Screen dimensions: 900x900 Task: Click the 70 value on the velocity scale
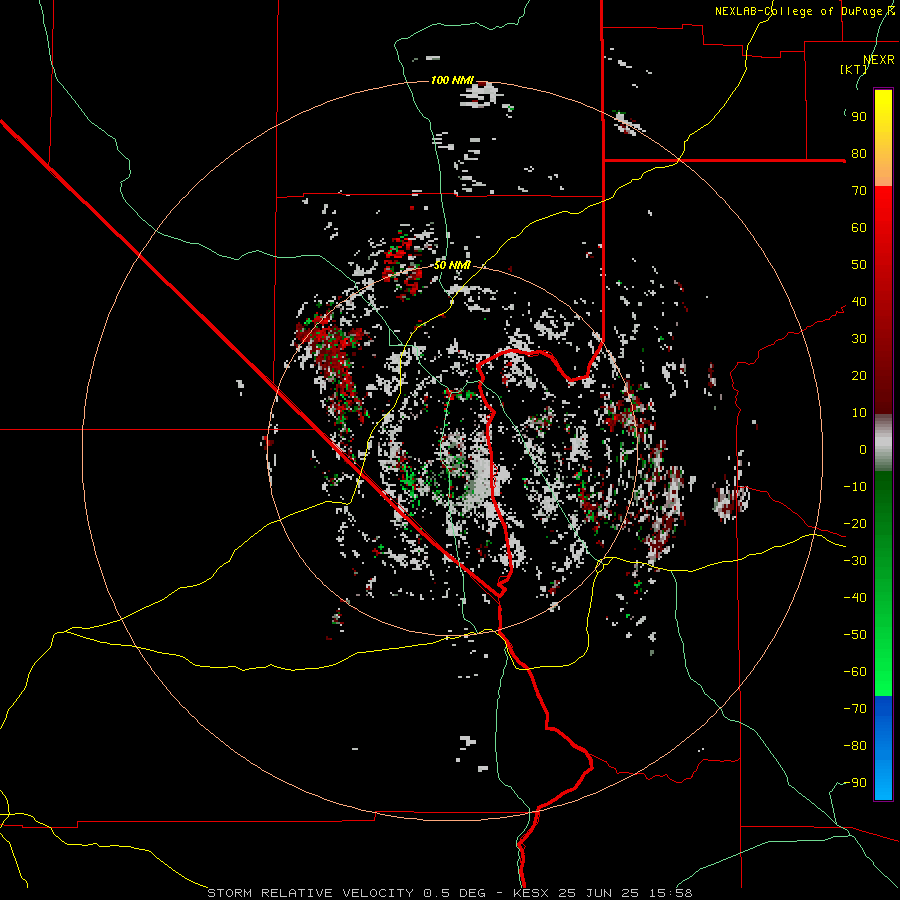(859, 191)
